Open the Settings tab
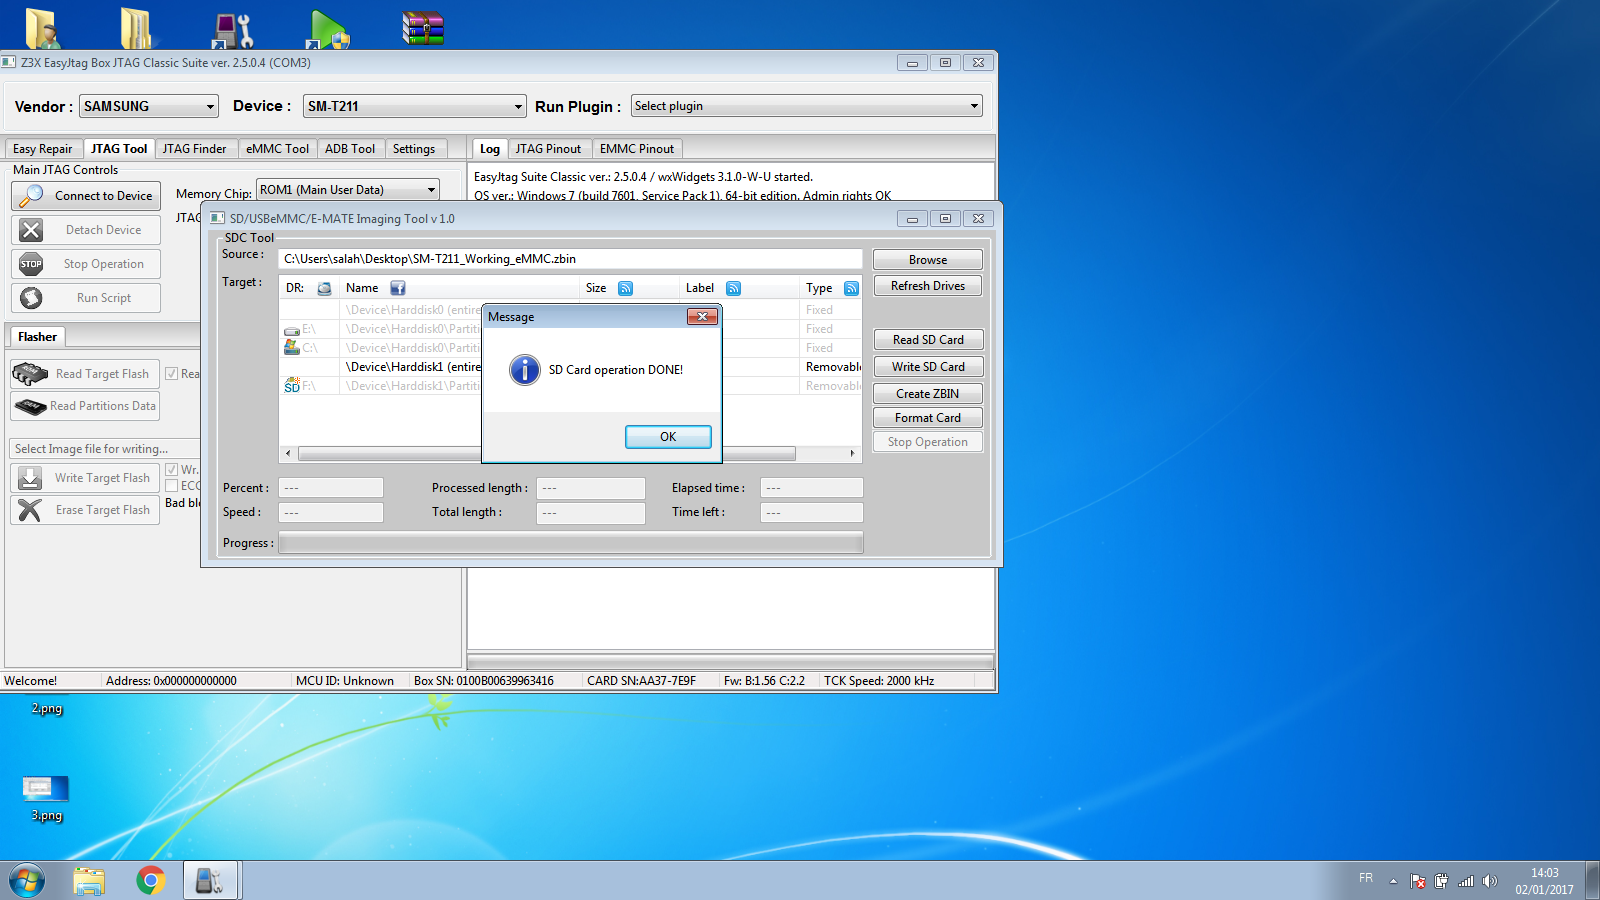Image resolution: width=1600 pixels, height=900 pixels. 414,149
